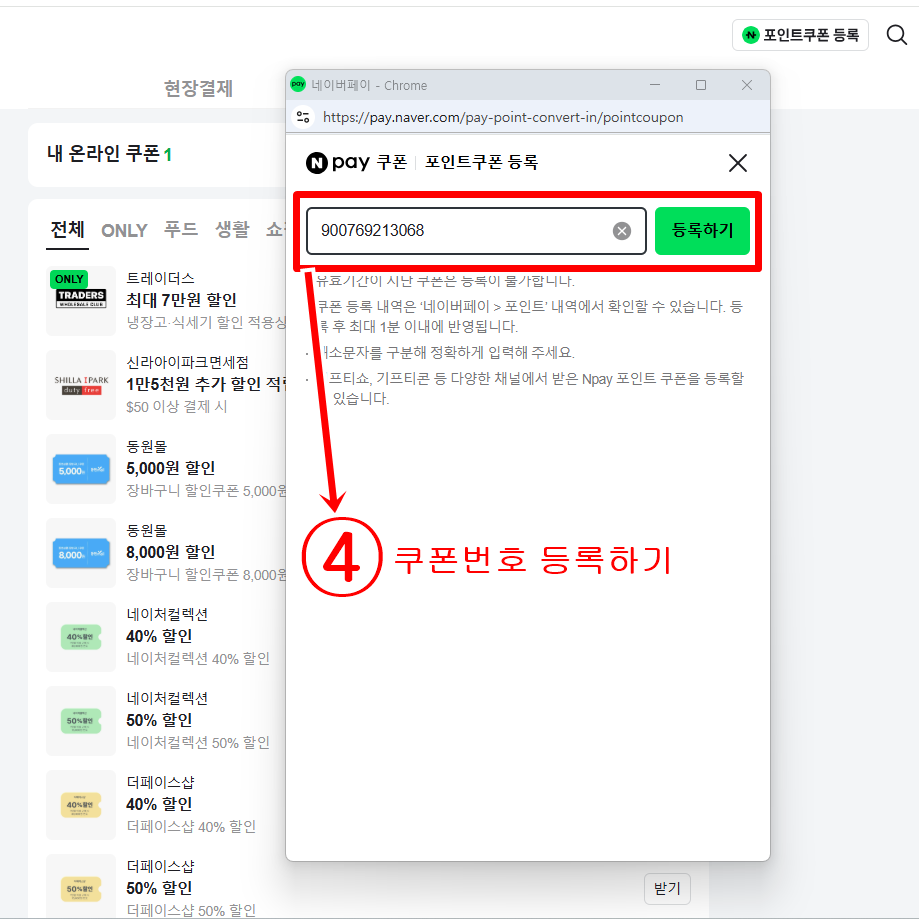919x919 pixels.
Task: Click the green 등록하기 button
Action: [x=702, y=230]
